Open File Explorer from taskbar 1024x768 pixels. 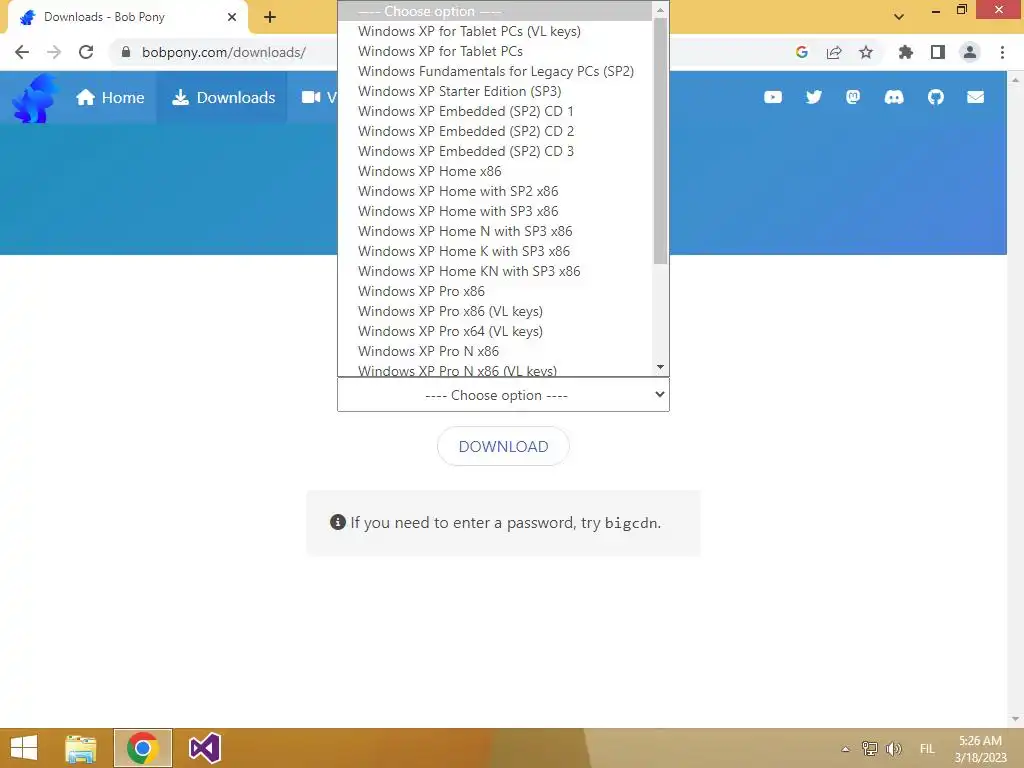pyautogui.click(x=81, y=748)
